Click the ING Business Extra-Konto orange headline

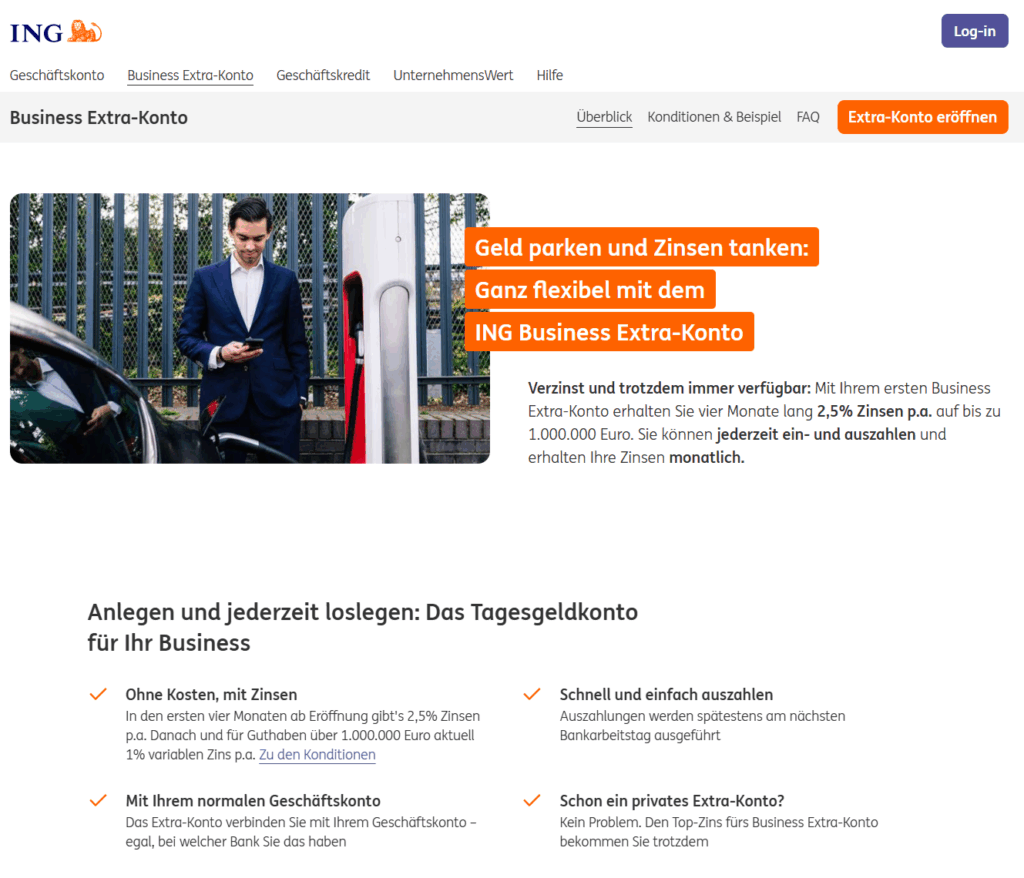(x=609, y=332)
